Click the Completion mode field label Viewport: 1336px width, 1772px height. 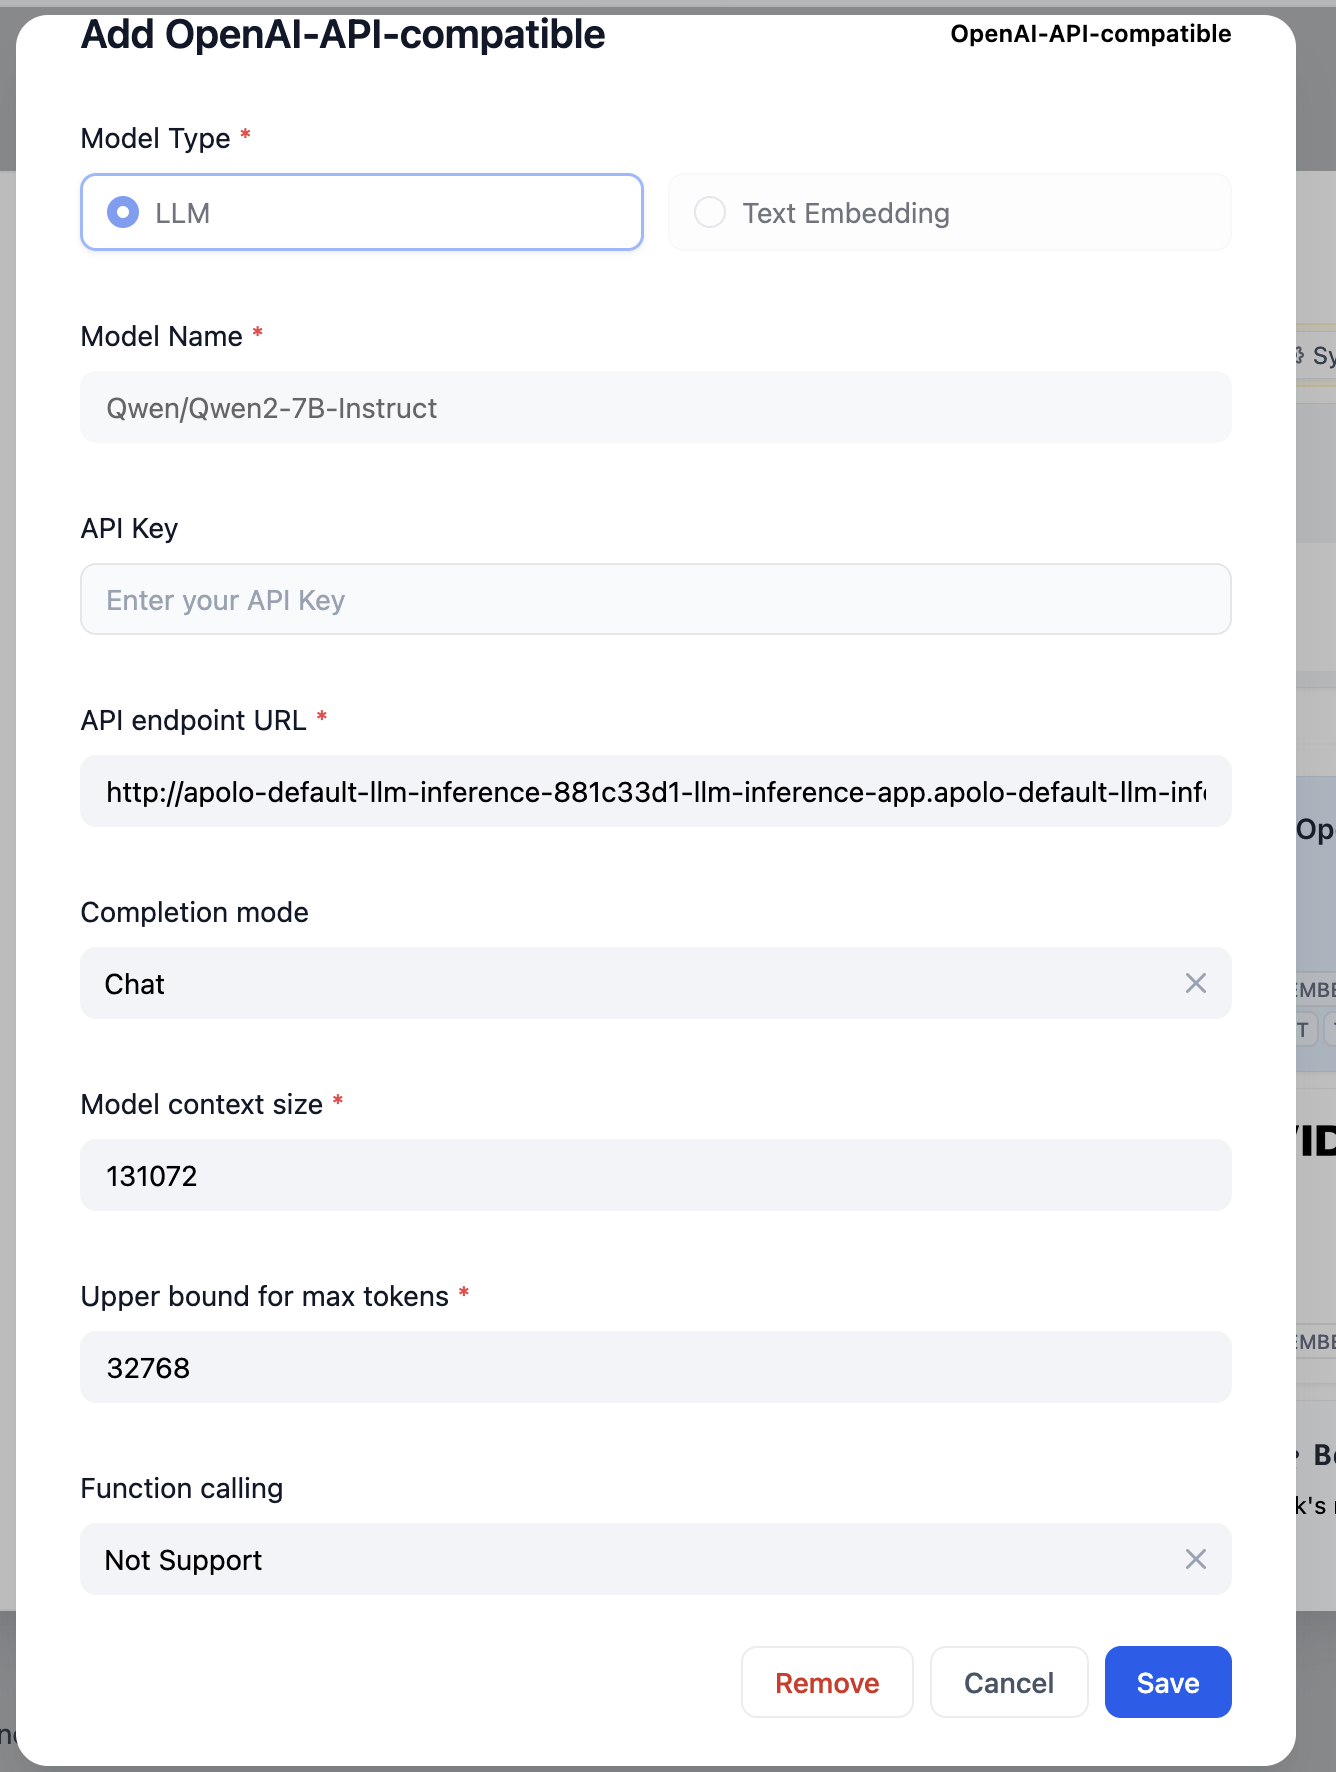pos(194,912)
